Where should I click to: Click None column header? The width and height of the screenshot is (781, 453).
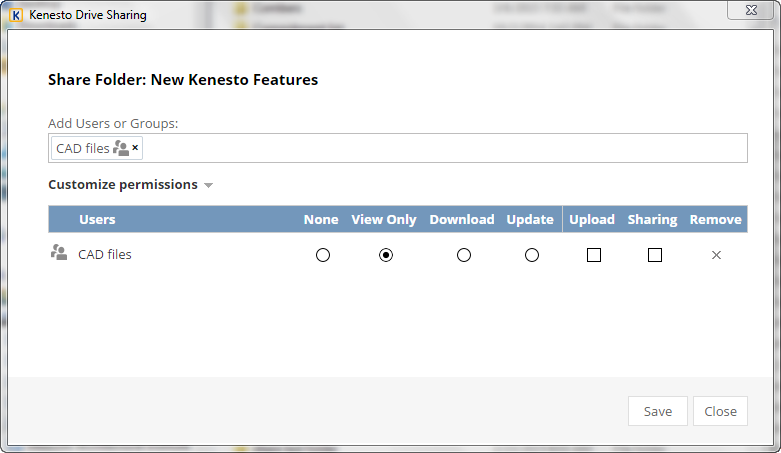321,219
